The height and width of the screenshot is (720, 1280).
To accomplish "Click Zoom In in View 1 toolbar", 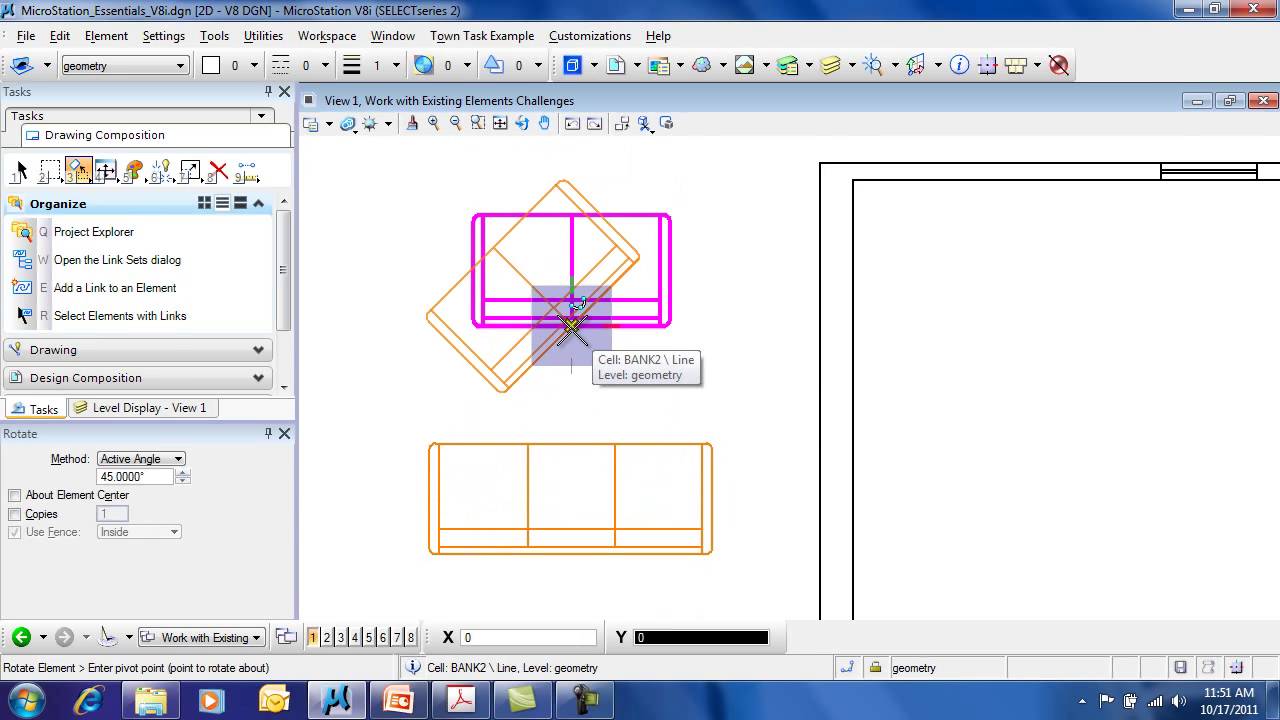I will pos(434,123).
